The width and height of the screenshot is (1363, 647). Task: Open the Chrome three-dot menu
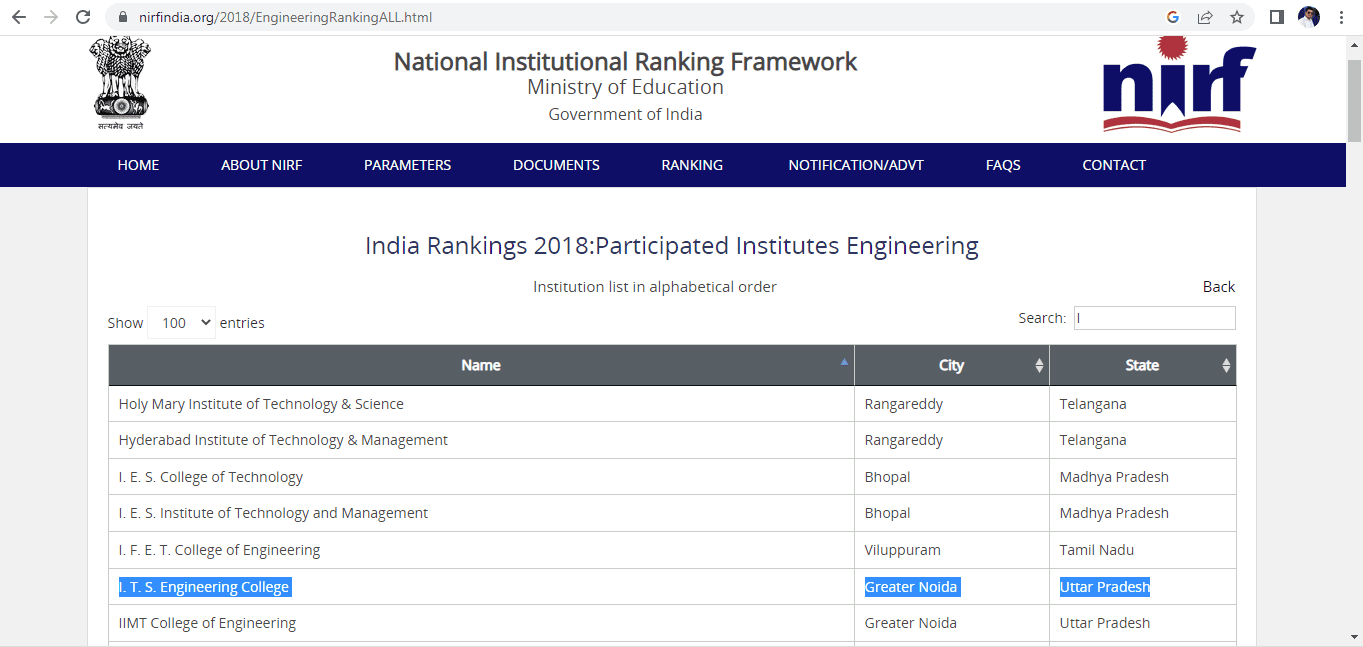point(1341,17)
